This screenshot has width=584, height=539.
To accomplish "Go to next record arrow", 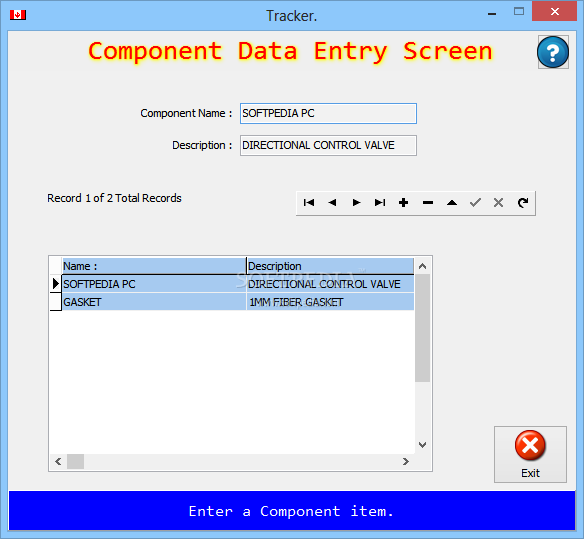I will (356, 203).
